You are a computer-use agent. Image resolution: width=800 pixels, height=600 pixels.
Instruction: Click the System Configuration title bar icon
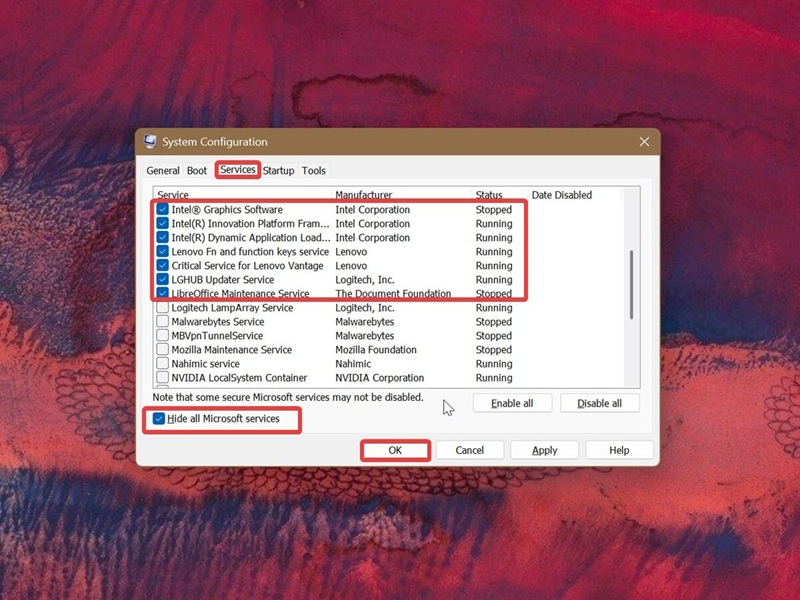pyautogui.click(x=149, y=141)
